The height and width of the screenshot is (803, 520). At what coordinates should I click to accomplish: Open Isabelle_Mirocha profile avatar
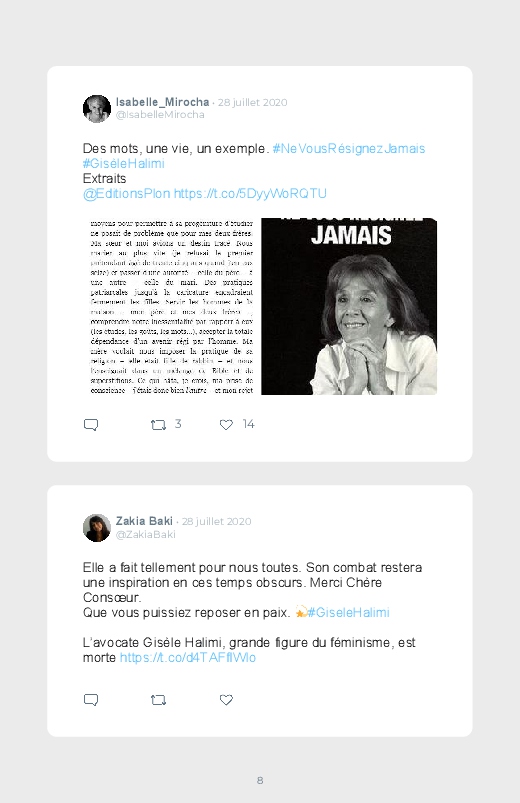pos(97,109)
